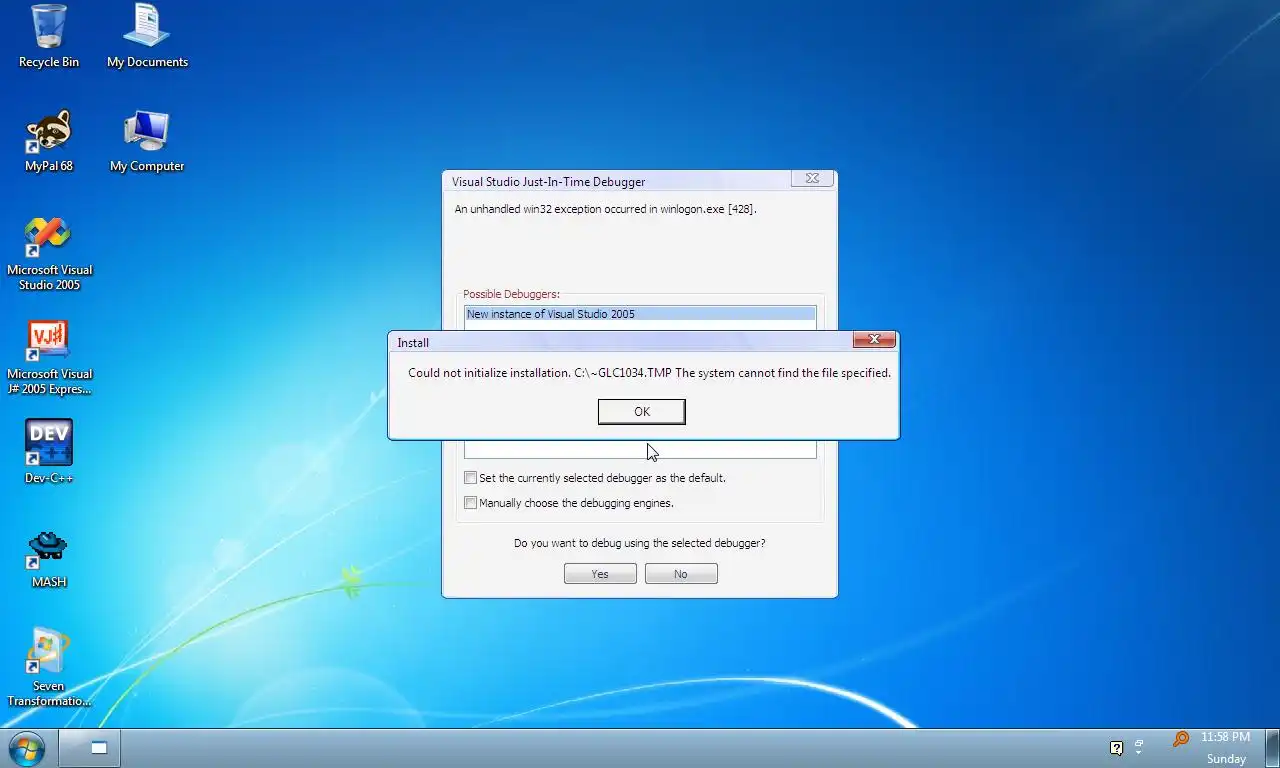Select 'New instance of Visual Studio 2005' entry
1280x768 pixels.
point(640,314)
